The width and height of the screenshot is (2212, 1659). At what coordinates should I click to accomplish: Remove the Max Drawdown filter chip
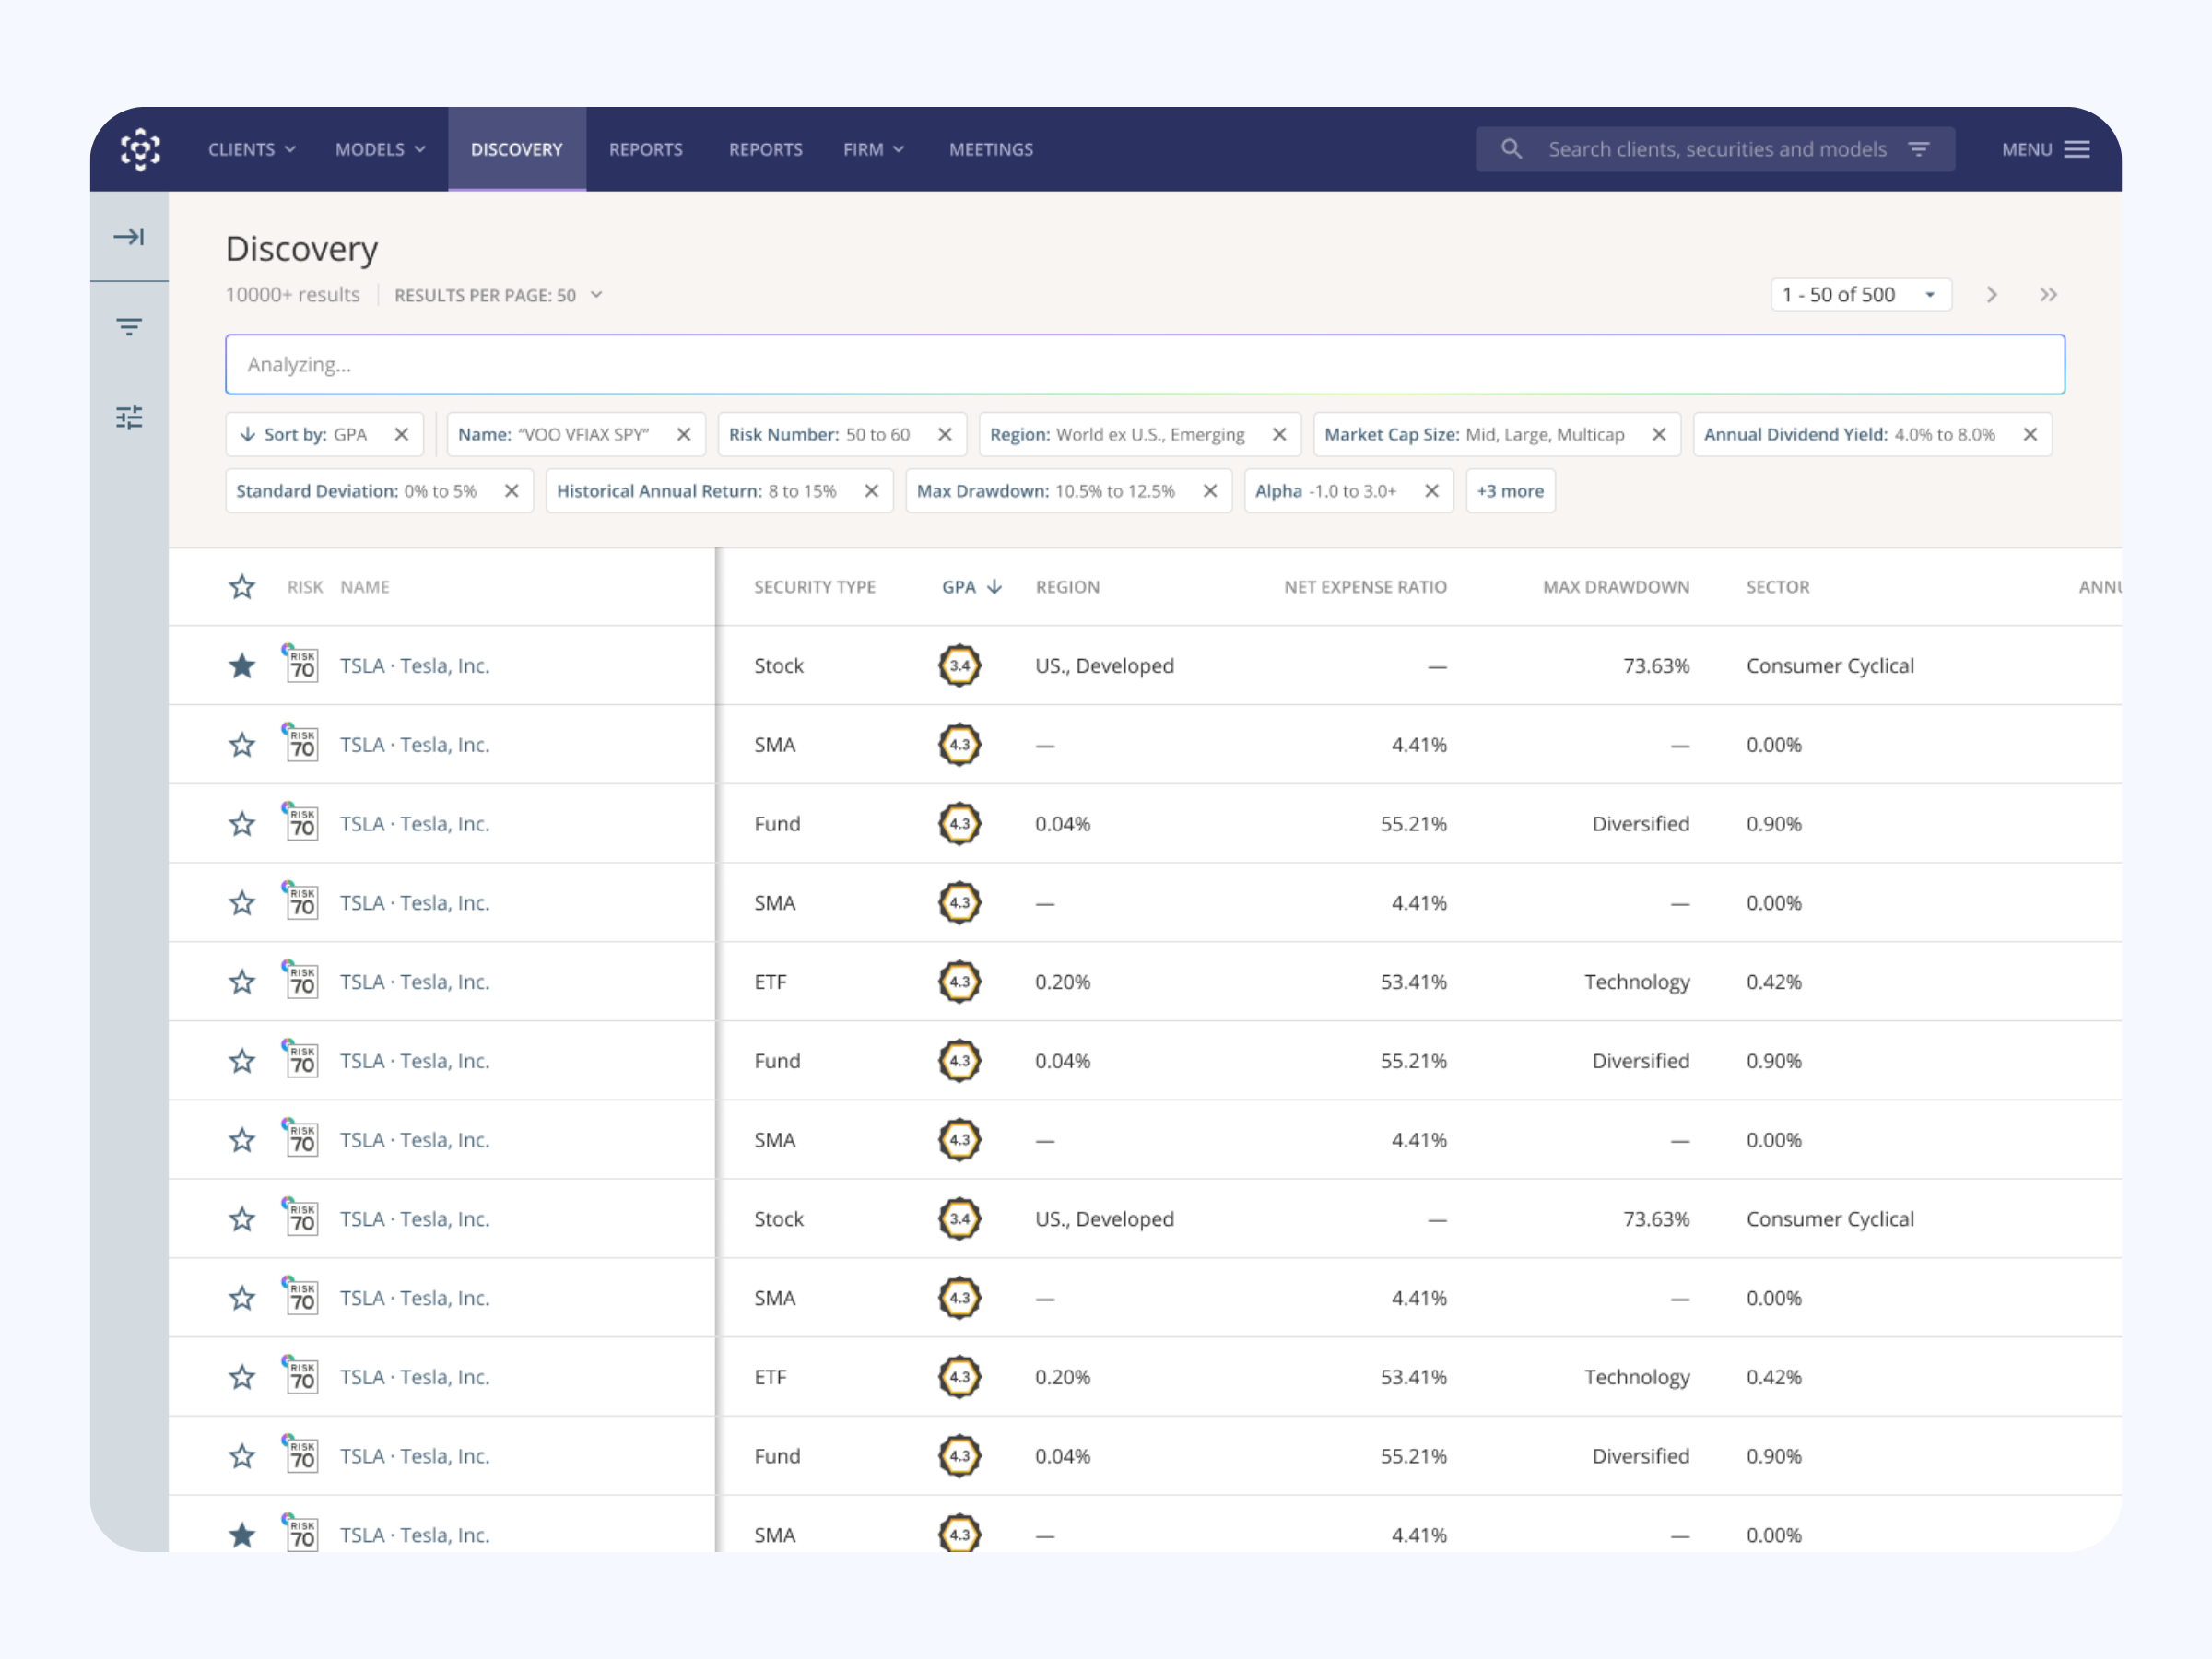(1210, 491)
